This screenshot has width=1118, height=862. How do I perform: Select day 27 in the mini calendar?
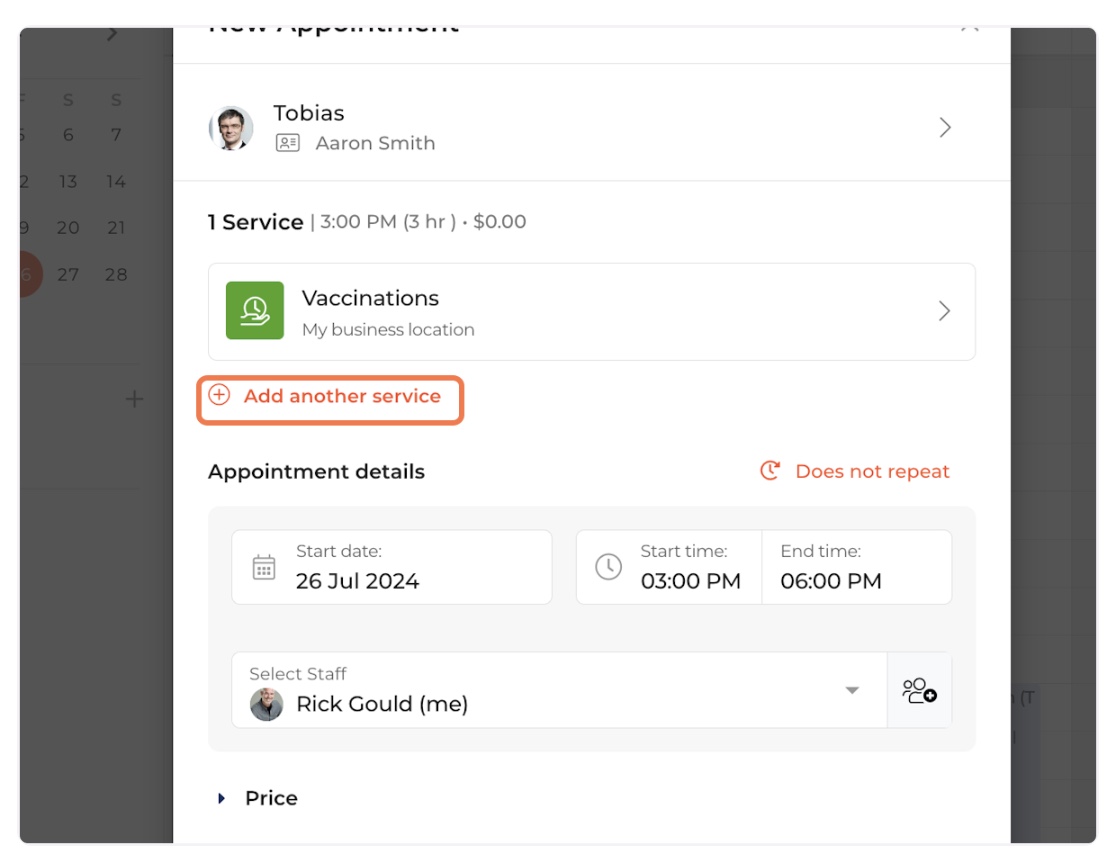click(x=68, y=274)
